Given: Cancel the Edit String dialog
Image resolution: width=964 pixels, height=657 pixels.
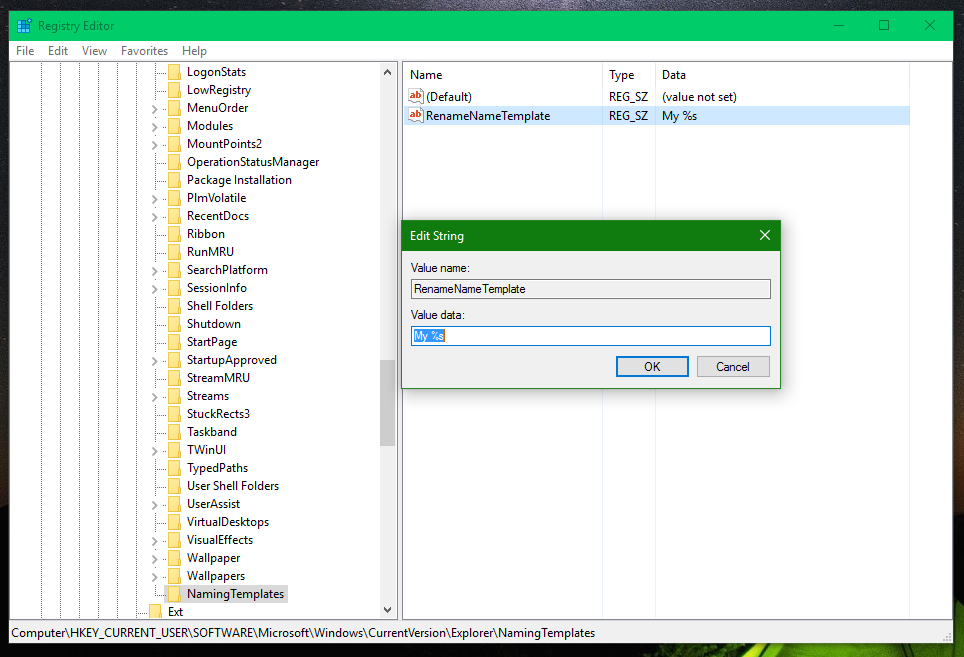Looking at the screenshot, I should point(733,367).
